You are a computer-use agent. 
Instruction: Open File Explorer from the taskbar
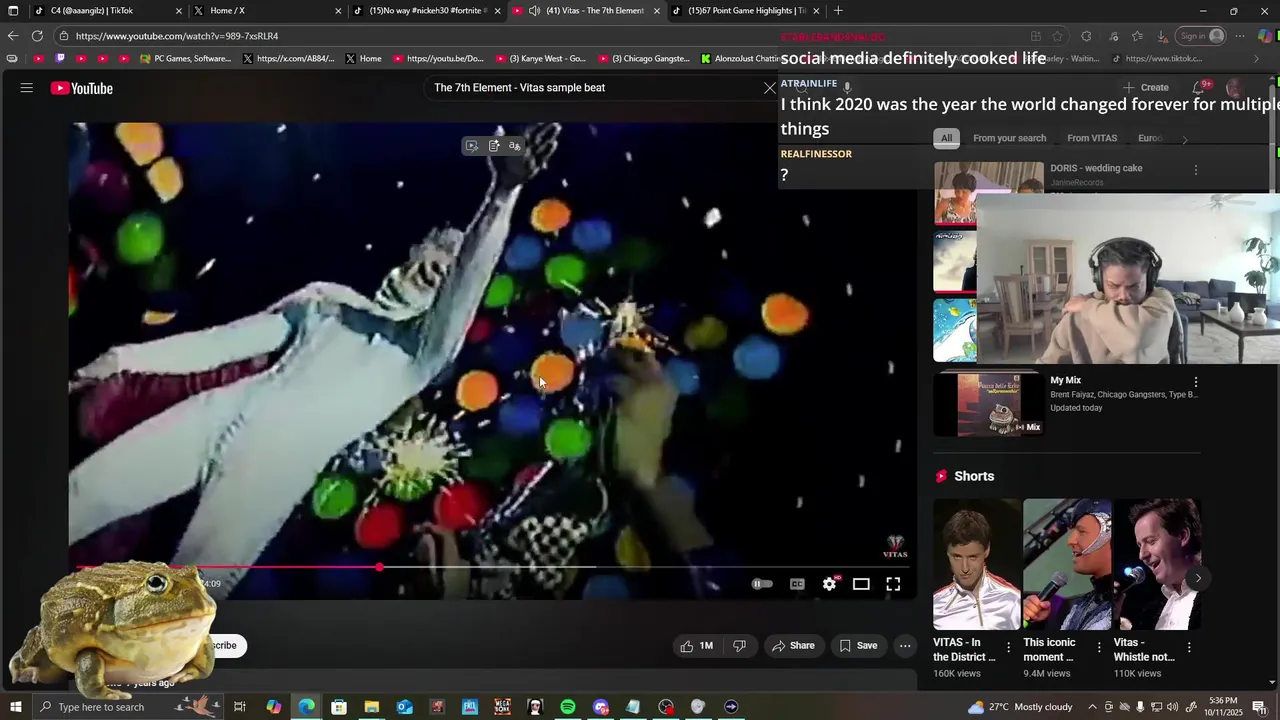372,707
